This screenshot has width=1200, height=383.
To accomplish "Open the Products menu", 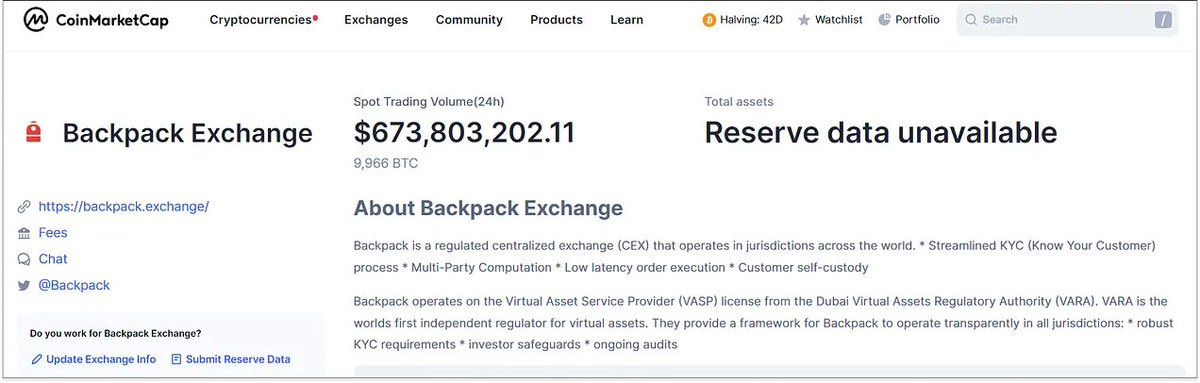I will click(x=556, y=20).
